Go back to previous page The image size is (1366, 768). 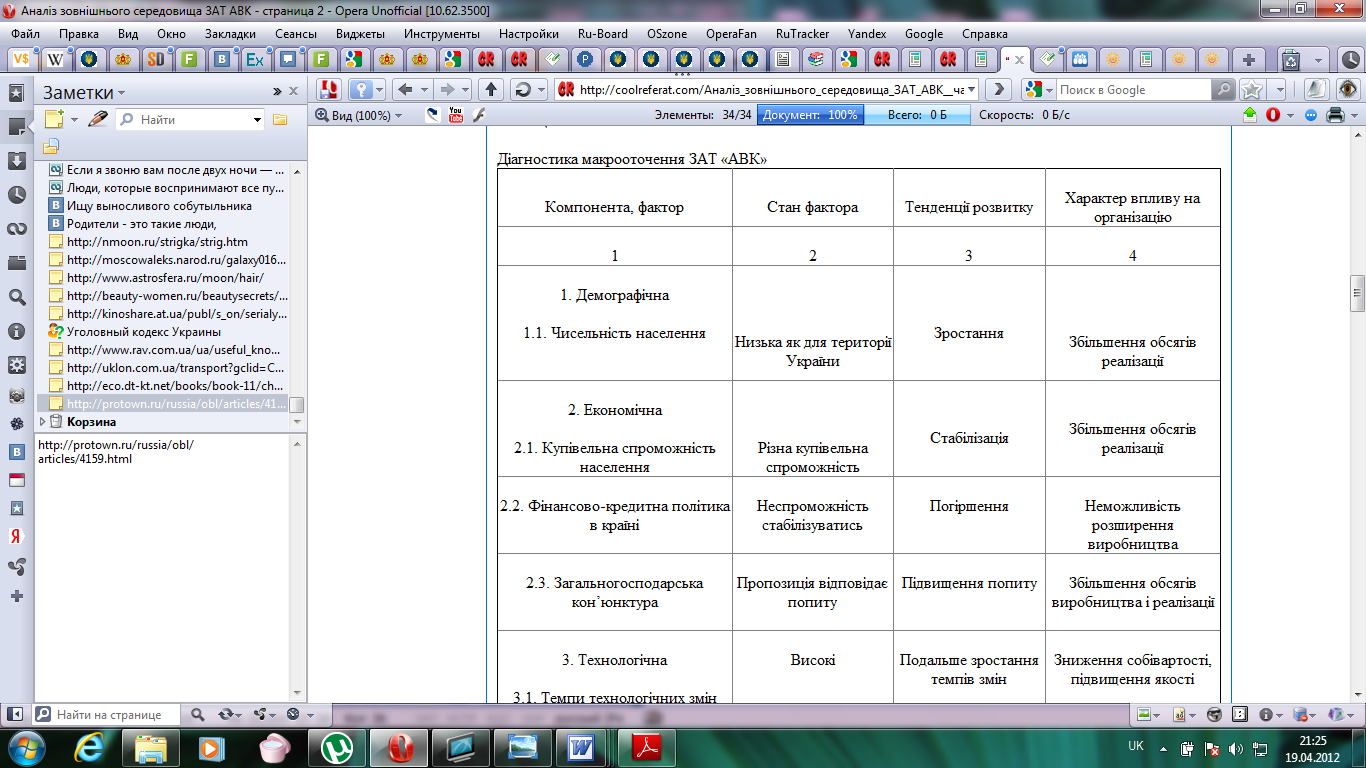click(x=405, y=89)
